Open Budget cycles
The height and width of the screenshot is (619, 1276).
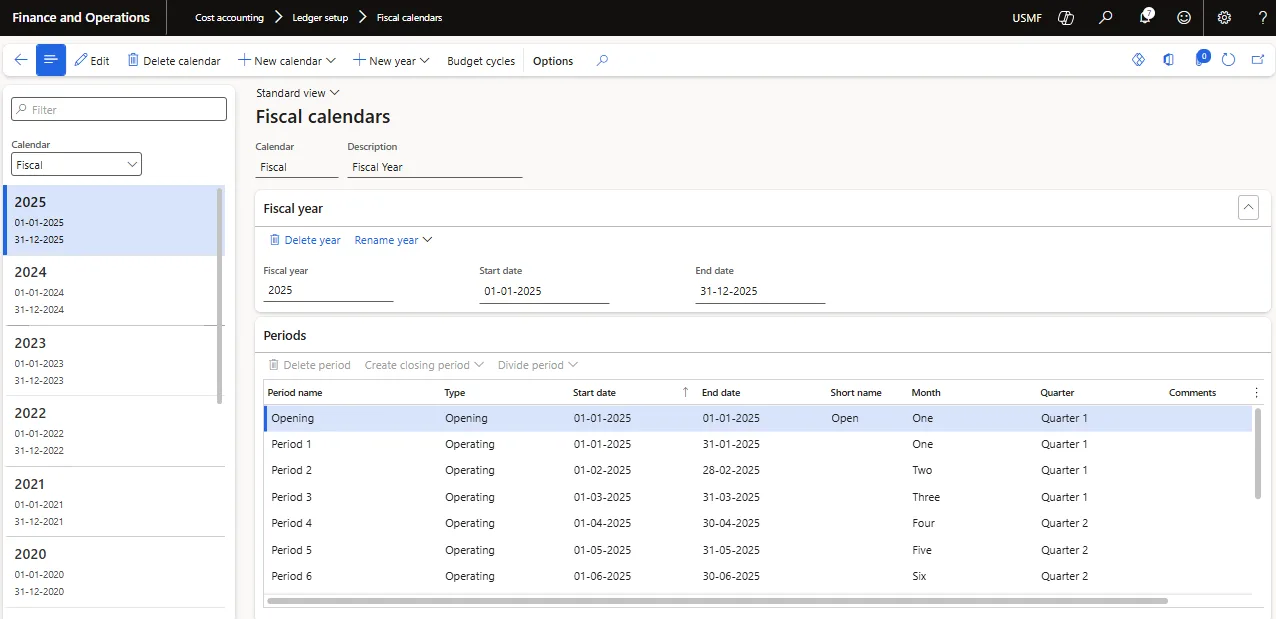click(x=481, y=61)
